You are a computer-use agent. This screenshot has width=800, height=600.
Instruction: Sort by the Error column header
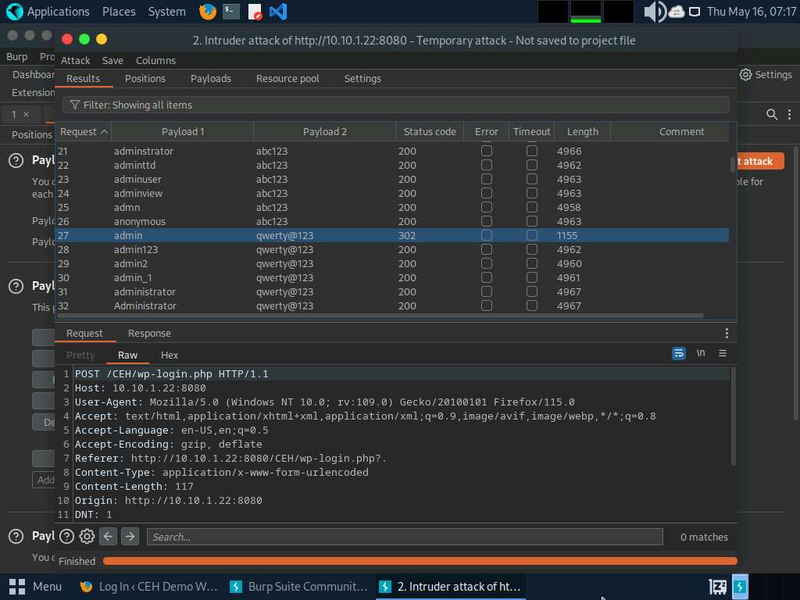coord(486,132)
